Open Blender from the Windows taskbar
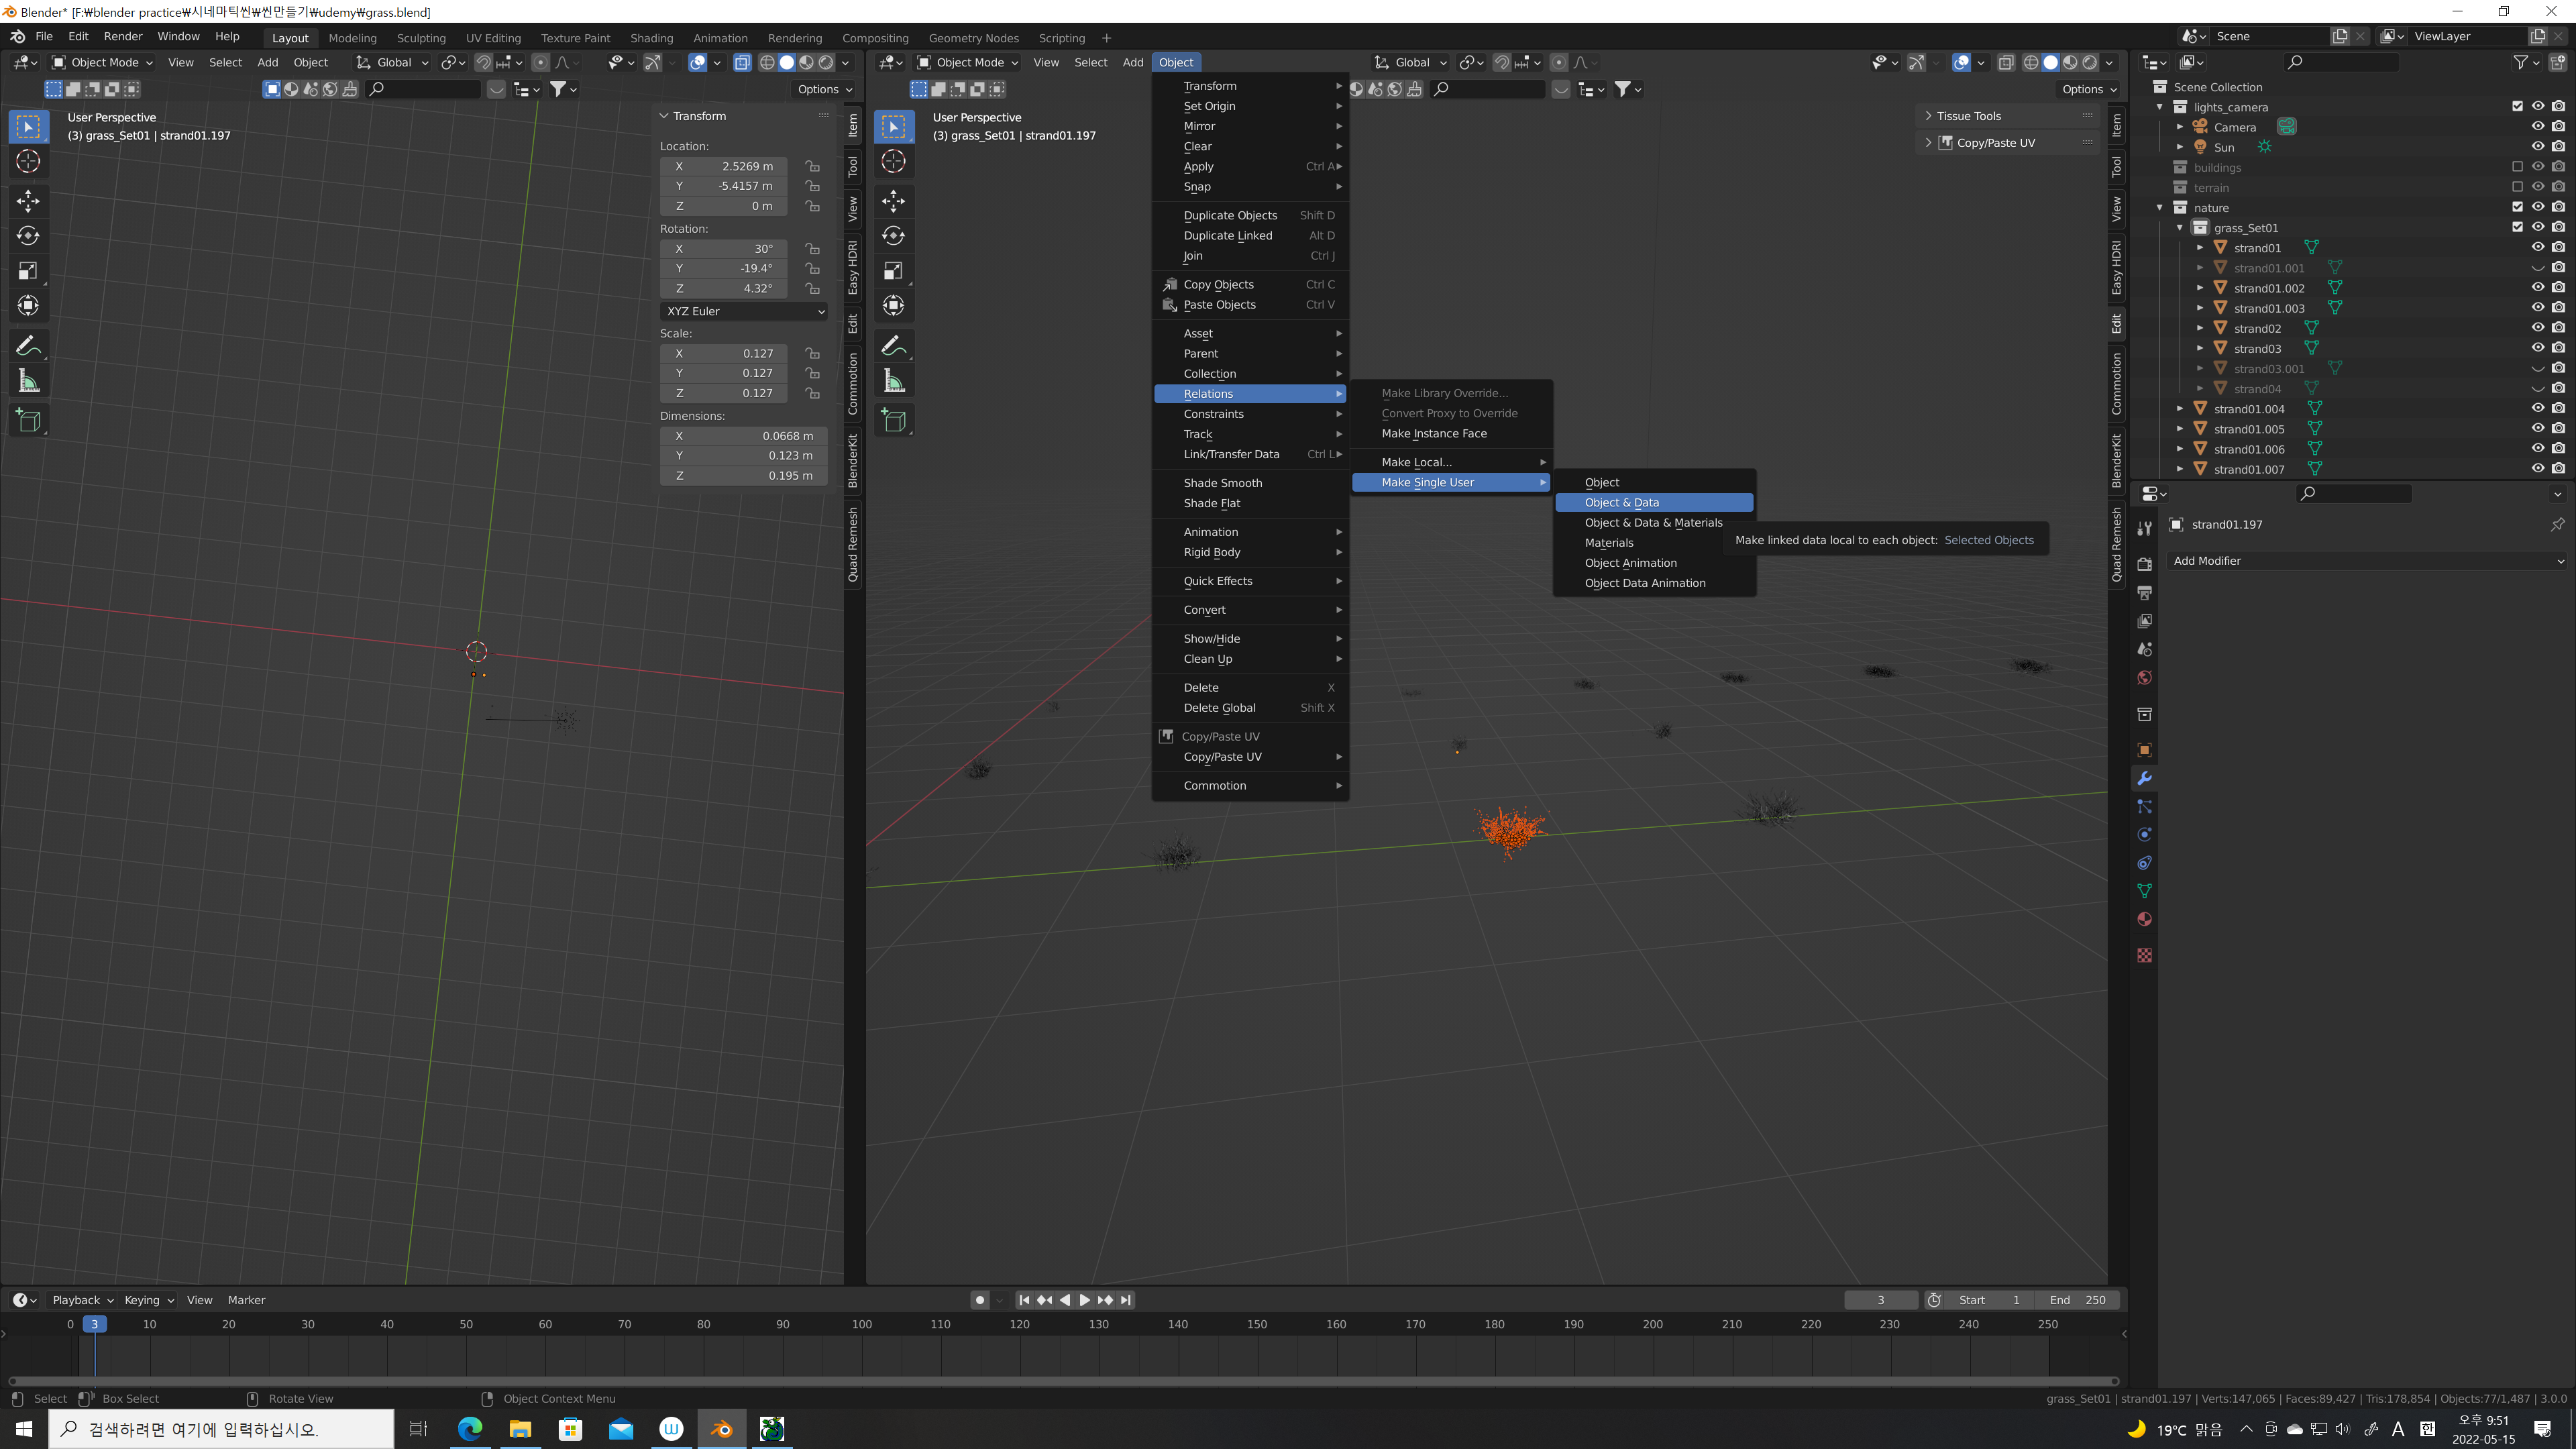Viewport: 2576px width, 1449px height. click(x=721, y=1429)
